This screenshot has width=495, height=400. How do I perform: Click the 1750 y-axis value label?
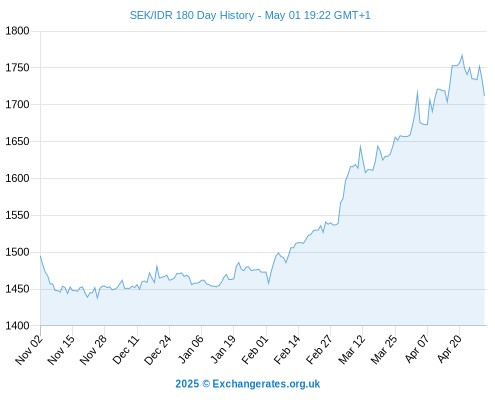tap(17, 68)
